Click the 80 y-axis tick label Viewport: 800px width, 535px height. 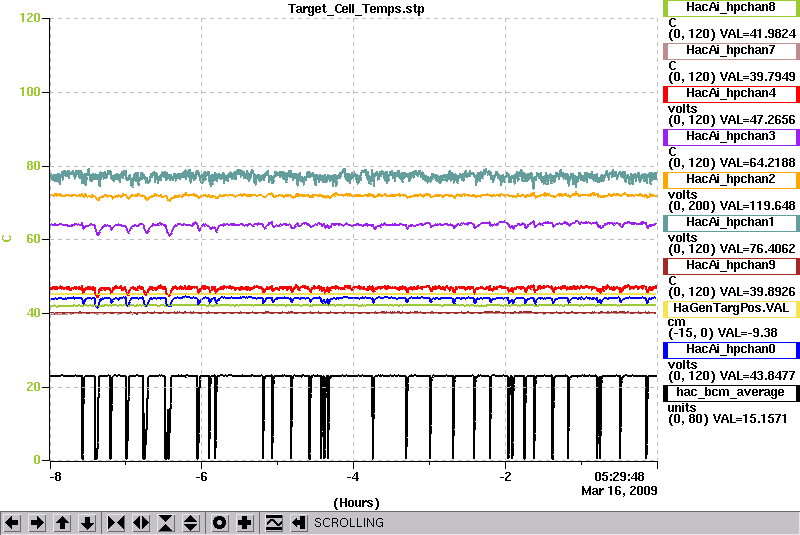[33, 166]
